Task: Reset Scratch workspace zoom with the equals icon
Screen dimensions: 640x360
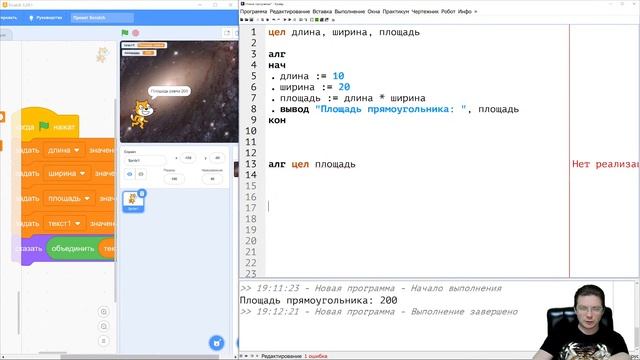Action: pos(104,340)
